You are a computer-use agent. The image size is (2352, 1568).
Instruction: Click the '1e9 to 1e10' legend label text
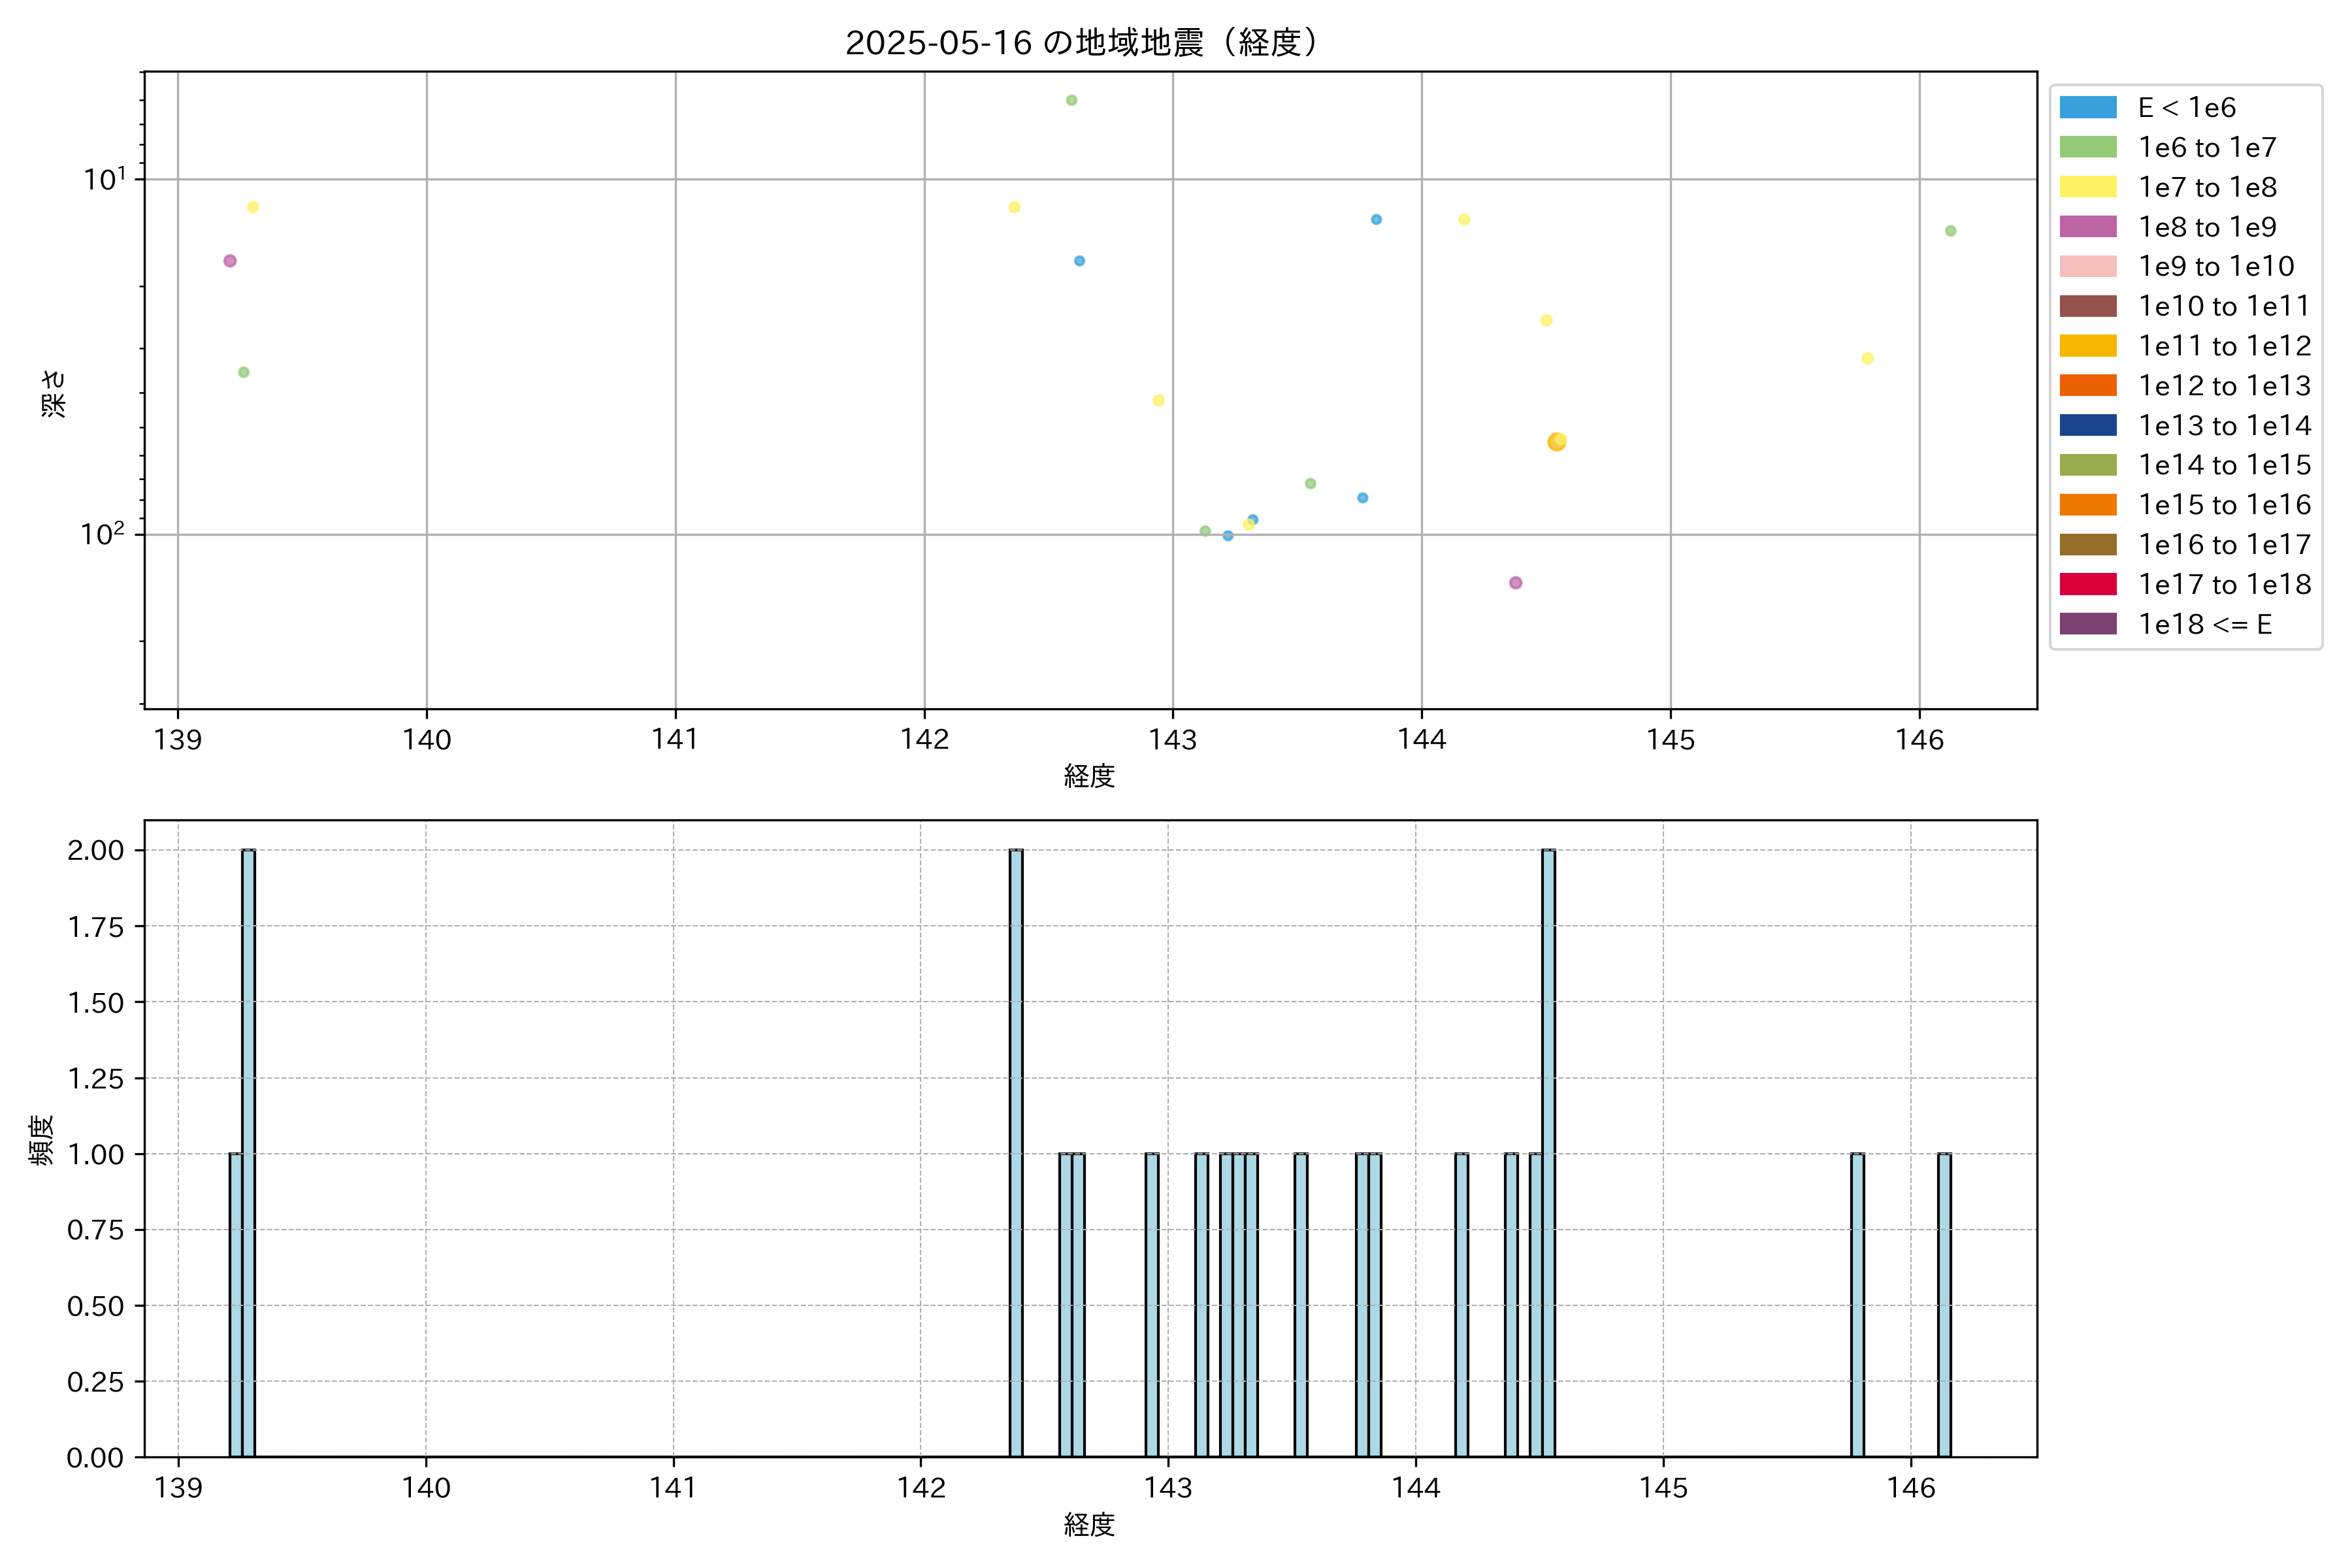pos(2216,267)
